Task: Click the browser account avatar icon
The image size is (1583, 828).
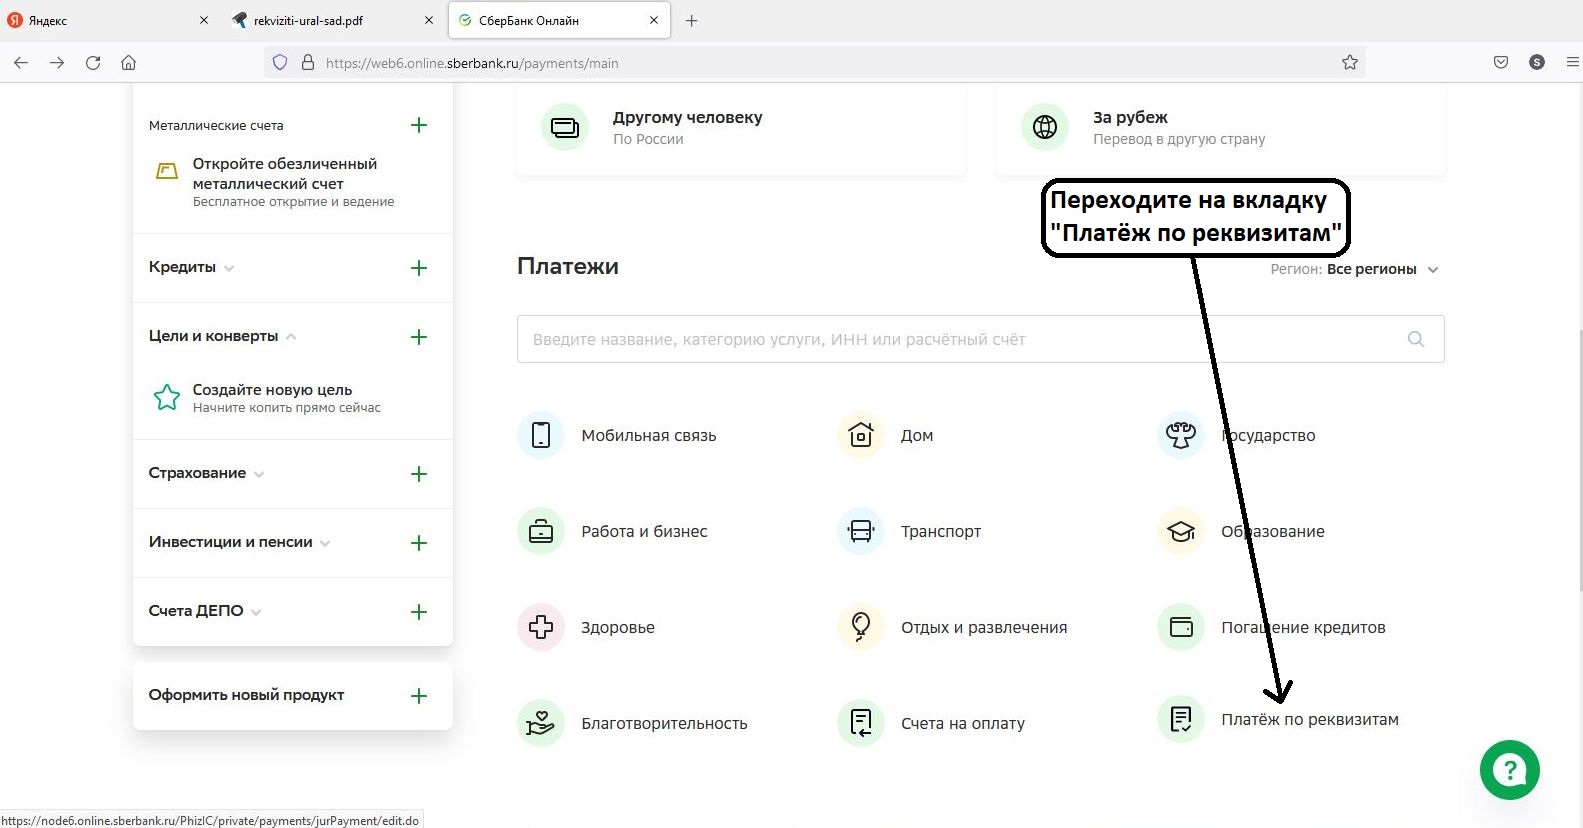Action: pyautogui.click(x=1537, y=62)
